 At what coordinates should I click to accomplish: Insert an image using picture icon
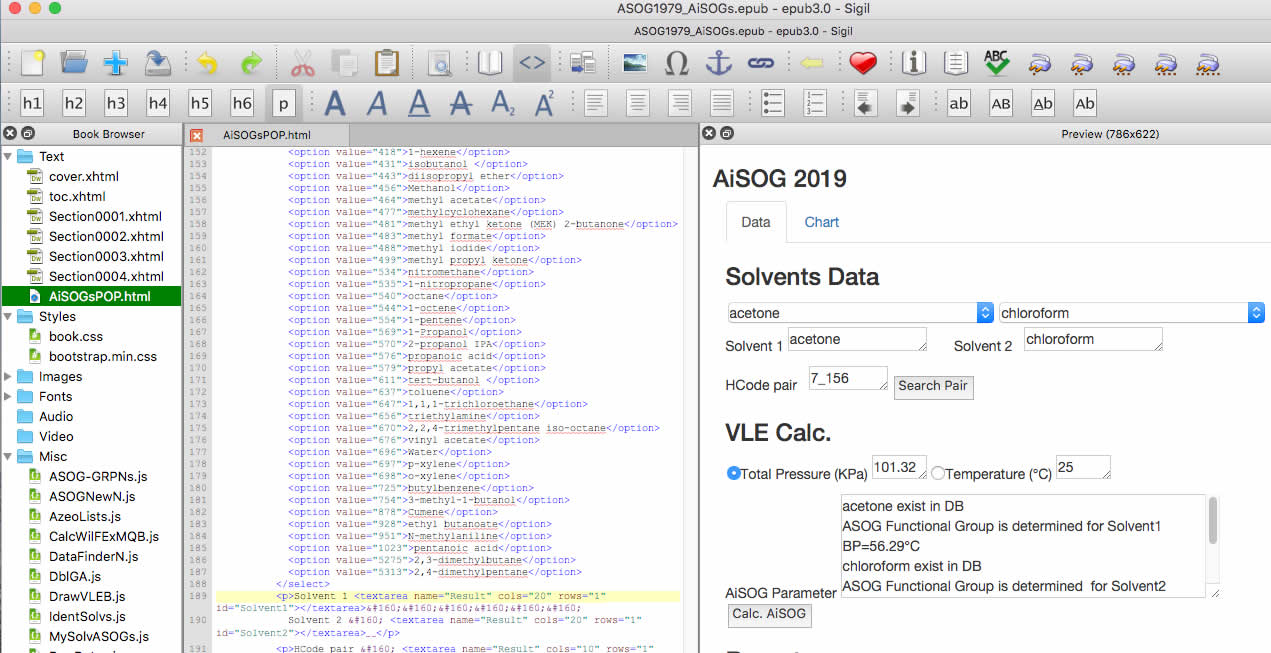pos(634,63)
